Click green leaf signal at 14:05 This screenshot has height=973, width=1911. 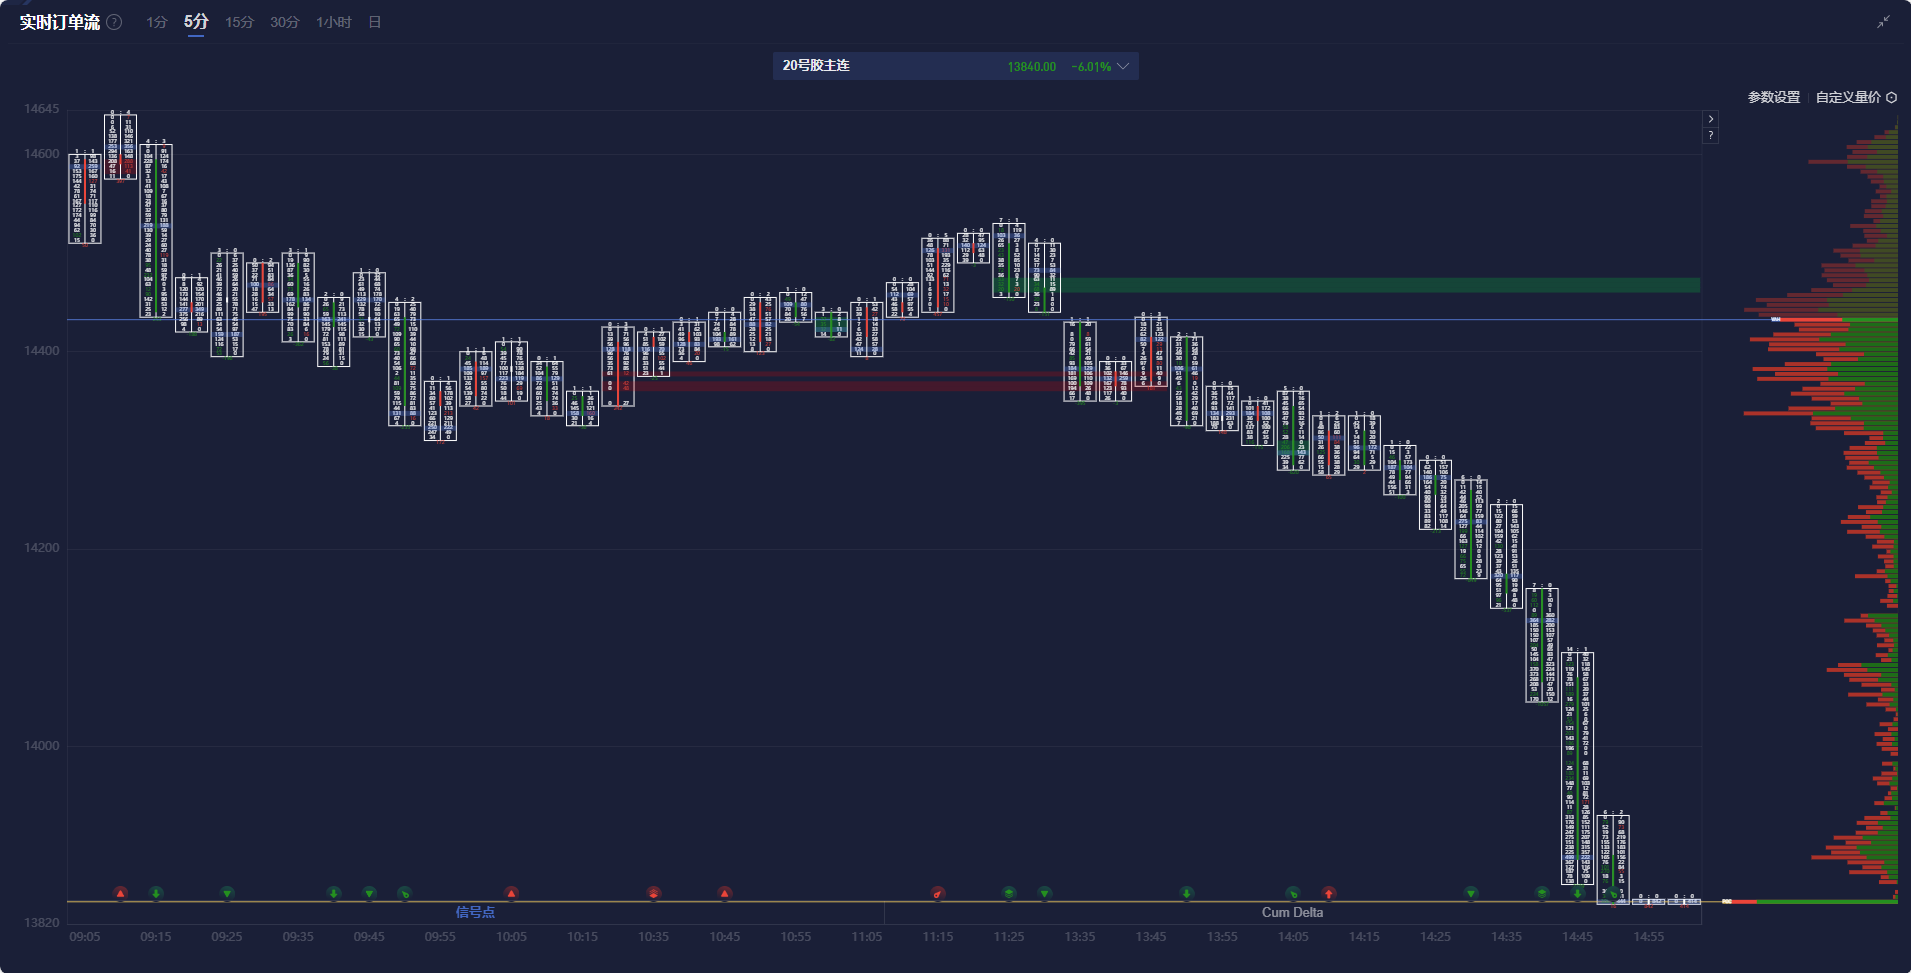click(1293, 893)
